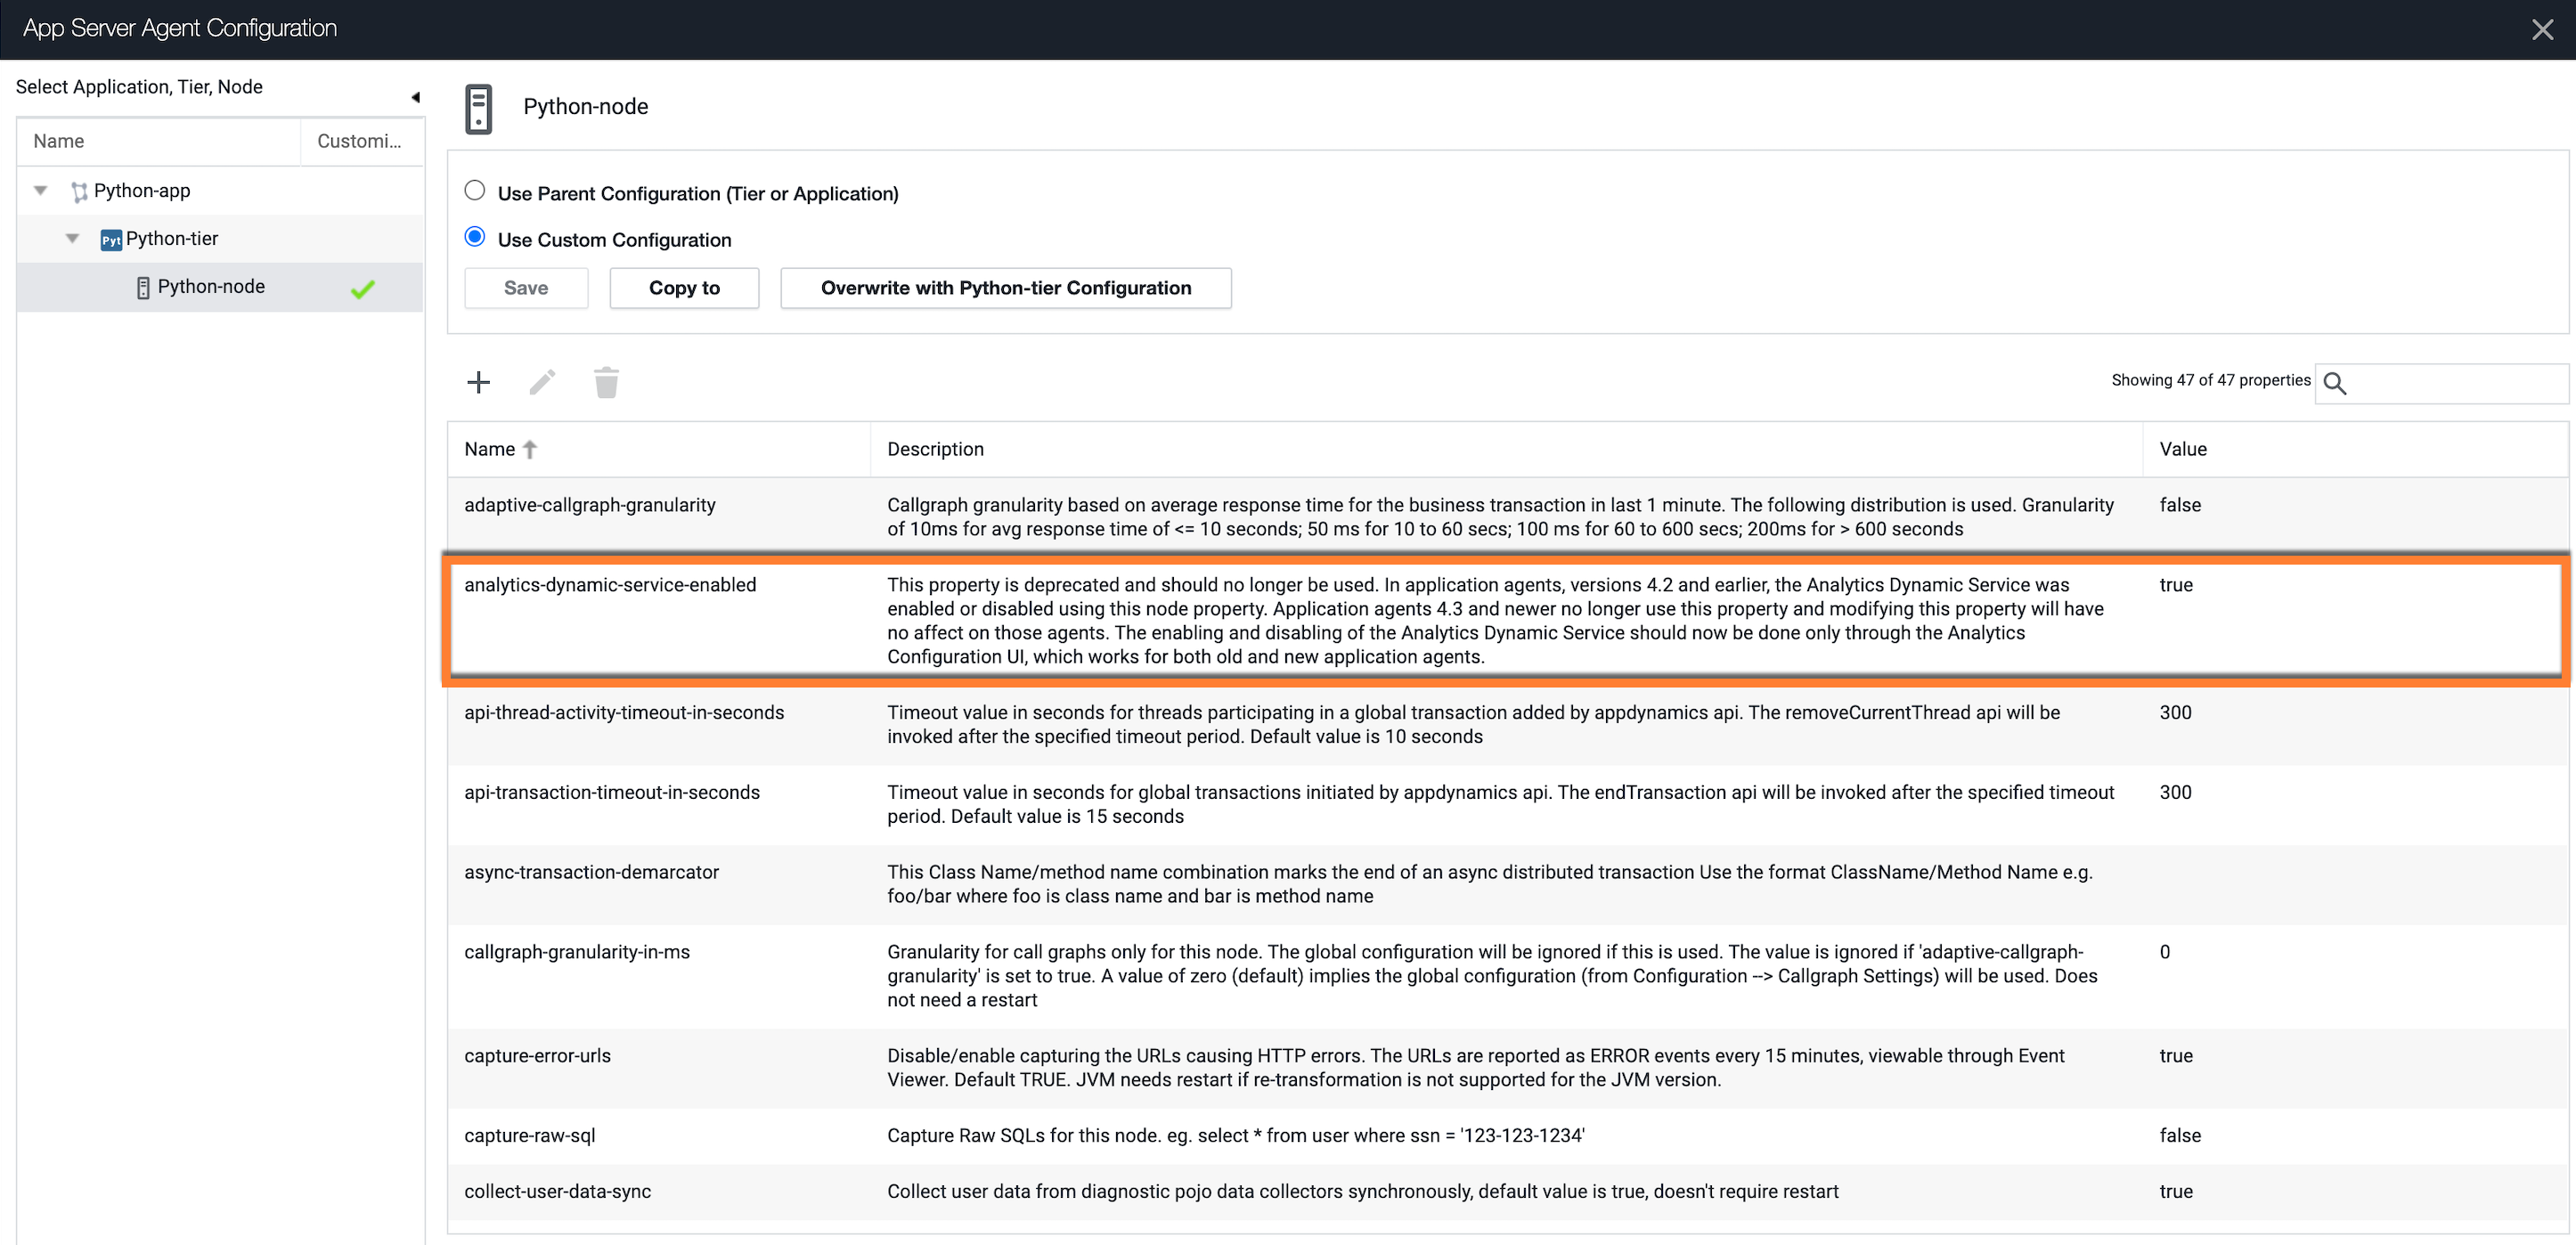This screenshot has height=1245, width=2576.
Task: Click the Save button
Action: 526,288
